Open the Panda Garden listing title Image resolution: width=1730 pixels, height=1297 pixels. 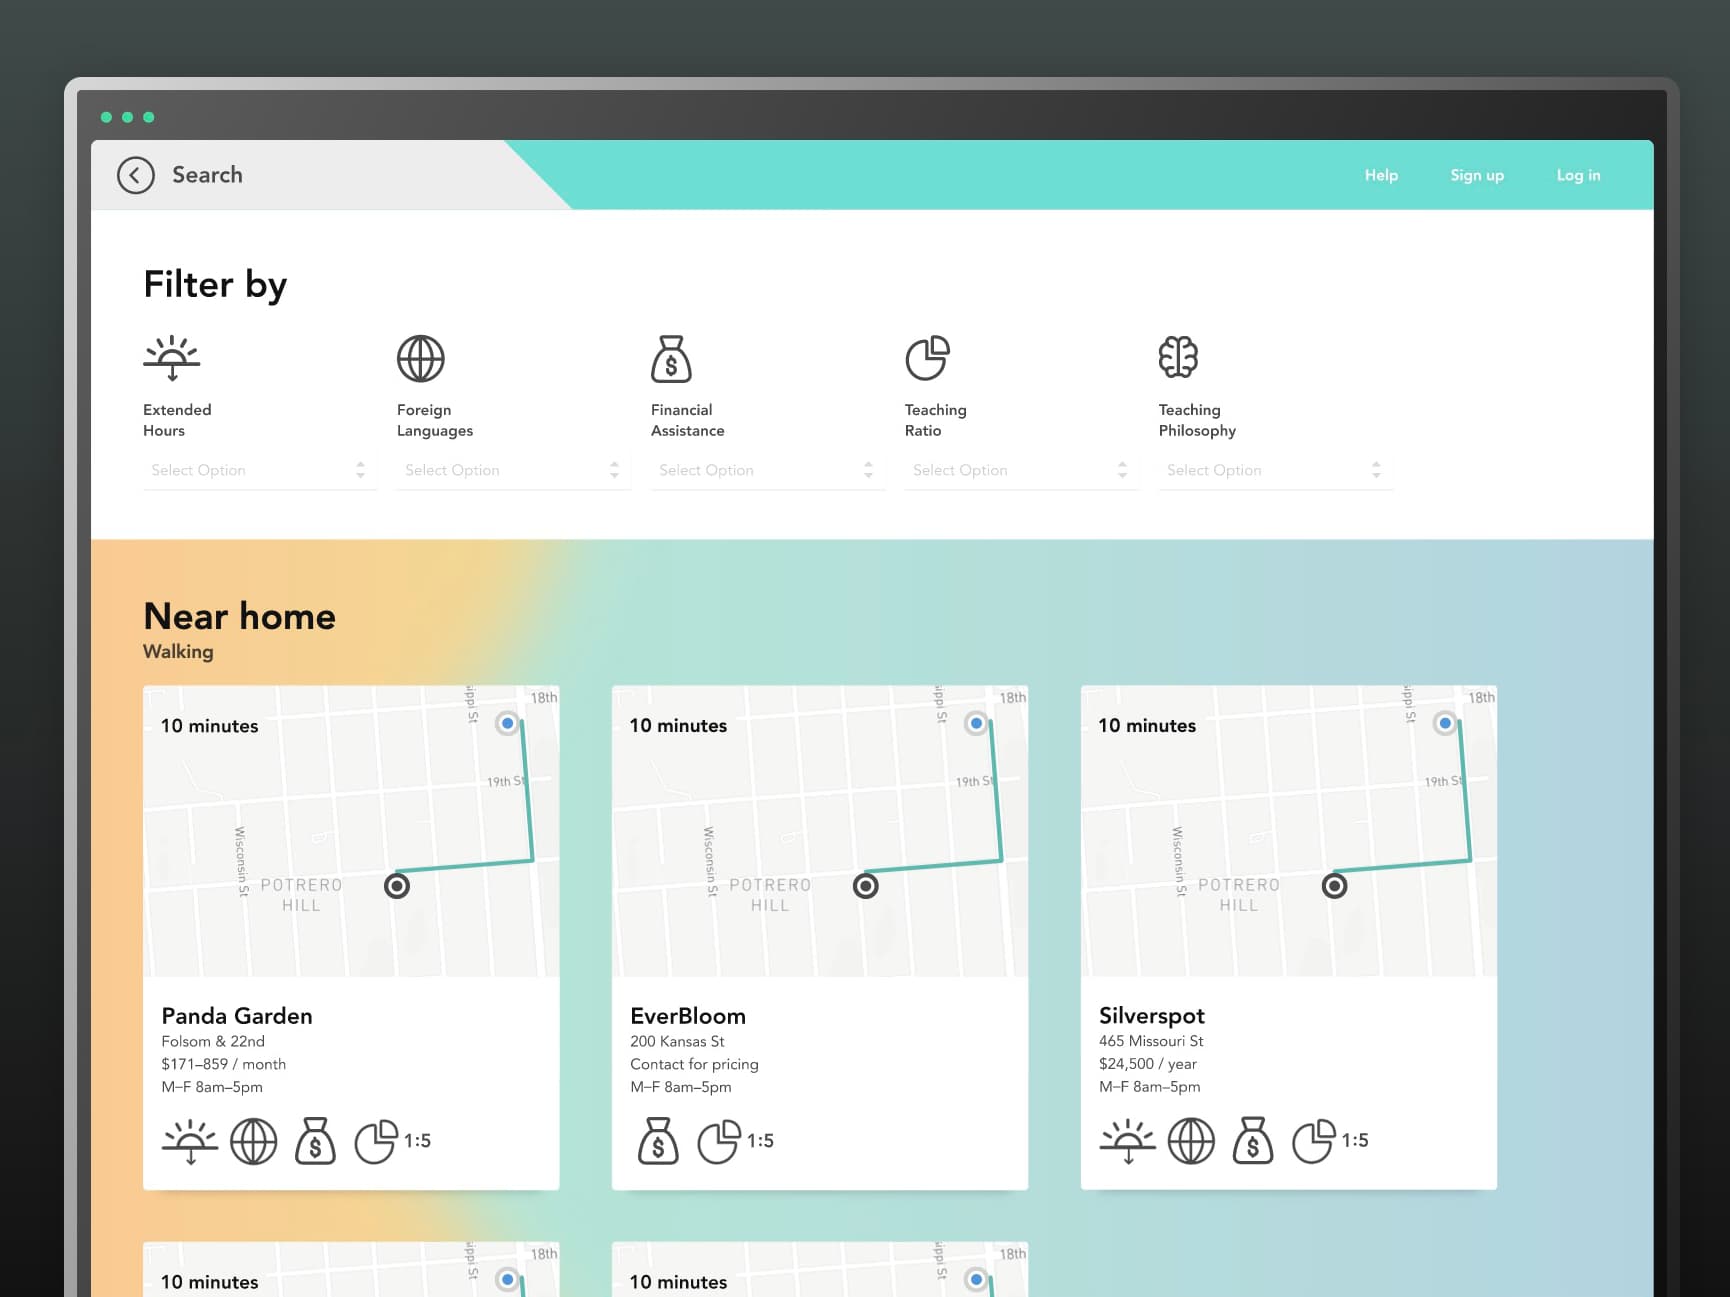click(237, 1016)
